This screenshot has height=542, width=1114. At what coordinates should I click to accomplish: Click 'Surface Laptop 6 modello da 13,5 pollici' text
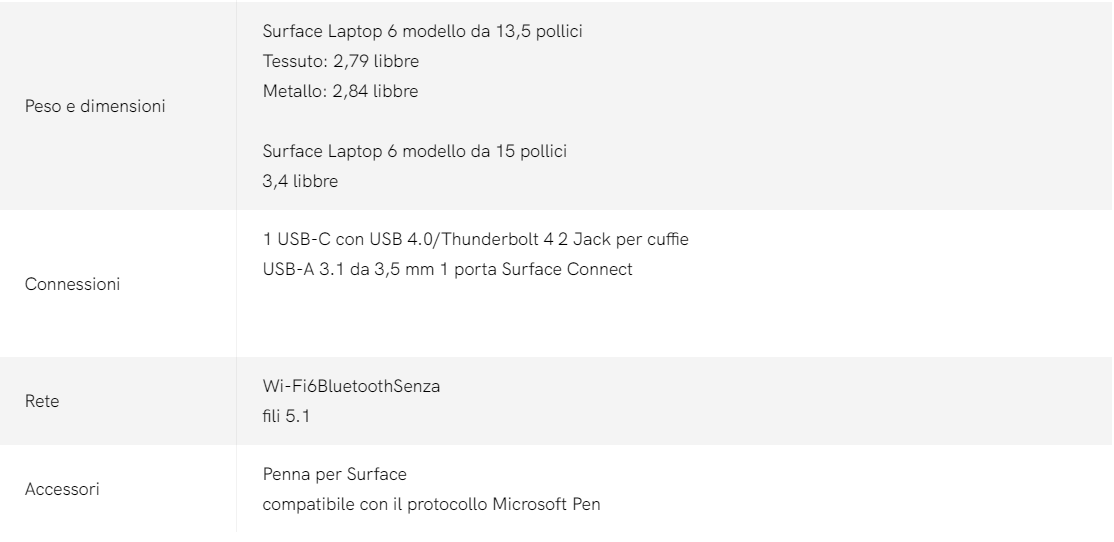[423, 31]
